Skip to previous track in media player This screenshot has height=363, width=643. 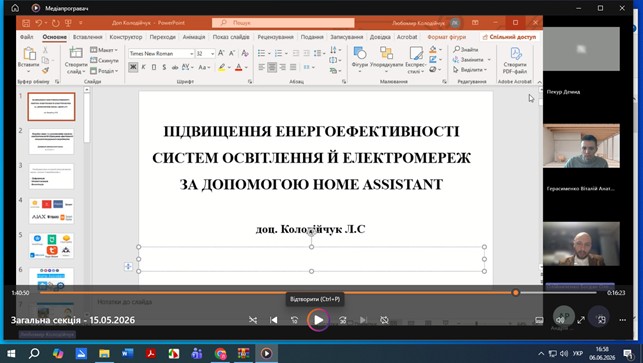(x=274, y=320)
